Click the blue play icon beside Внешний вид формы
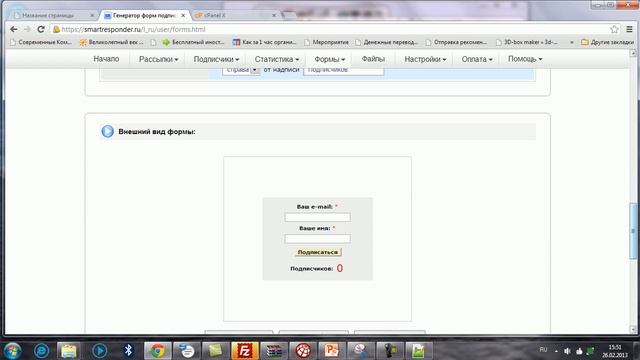Image resolution: width=640 pixels, height=360 pixels. pyautogui.click(x=108, y=131)
